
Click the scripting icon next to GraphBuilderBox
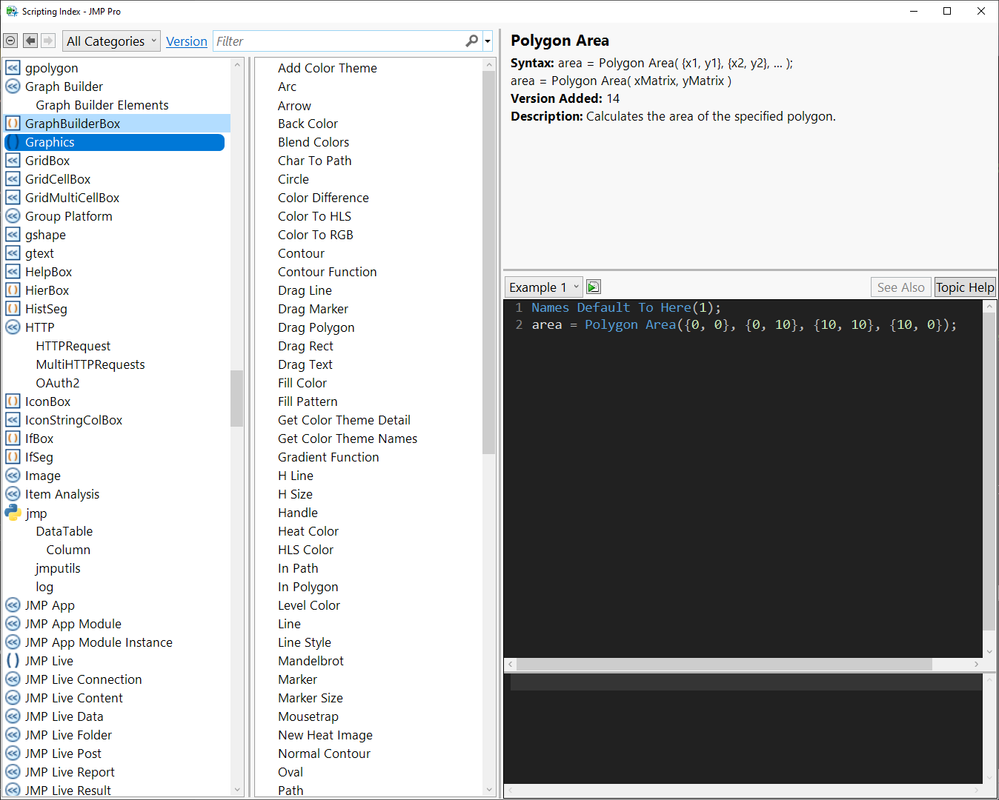click(x=11, y=123)
